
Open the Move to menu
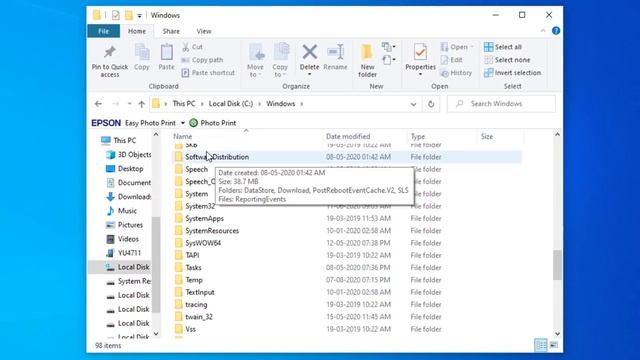(256, 60)
